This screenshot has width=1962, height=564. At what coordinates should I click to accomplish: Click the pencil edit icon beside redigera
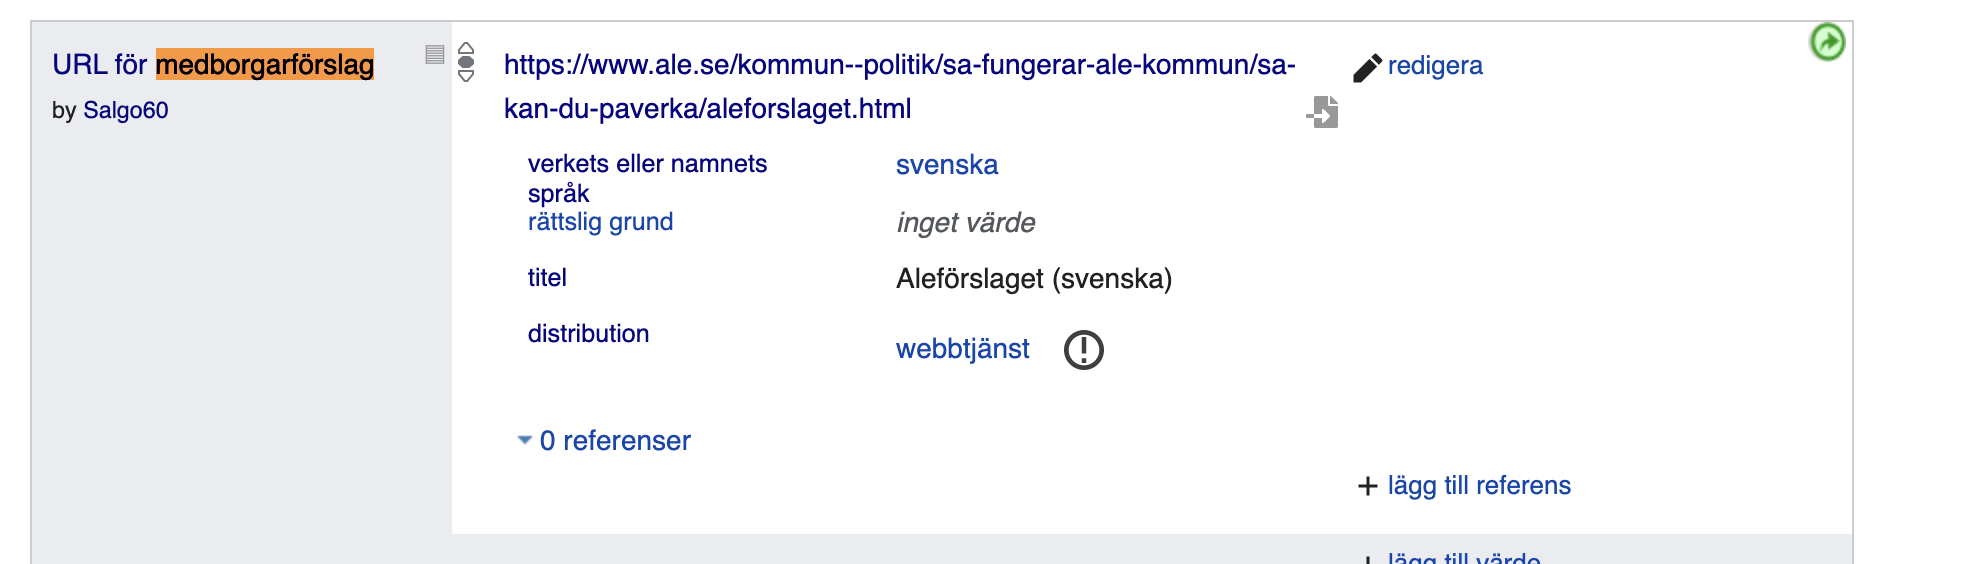[x=1366, y=67]
